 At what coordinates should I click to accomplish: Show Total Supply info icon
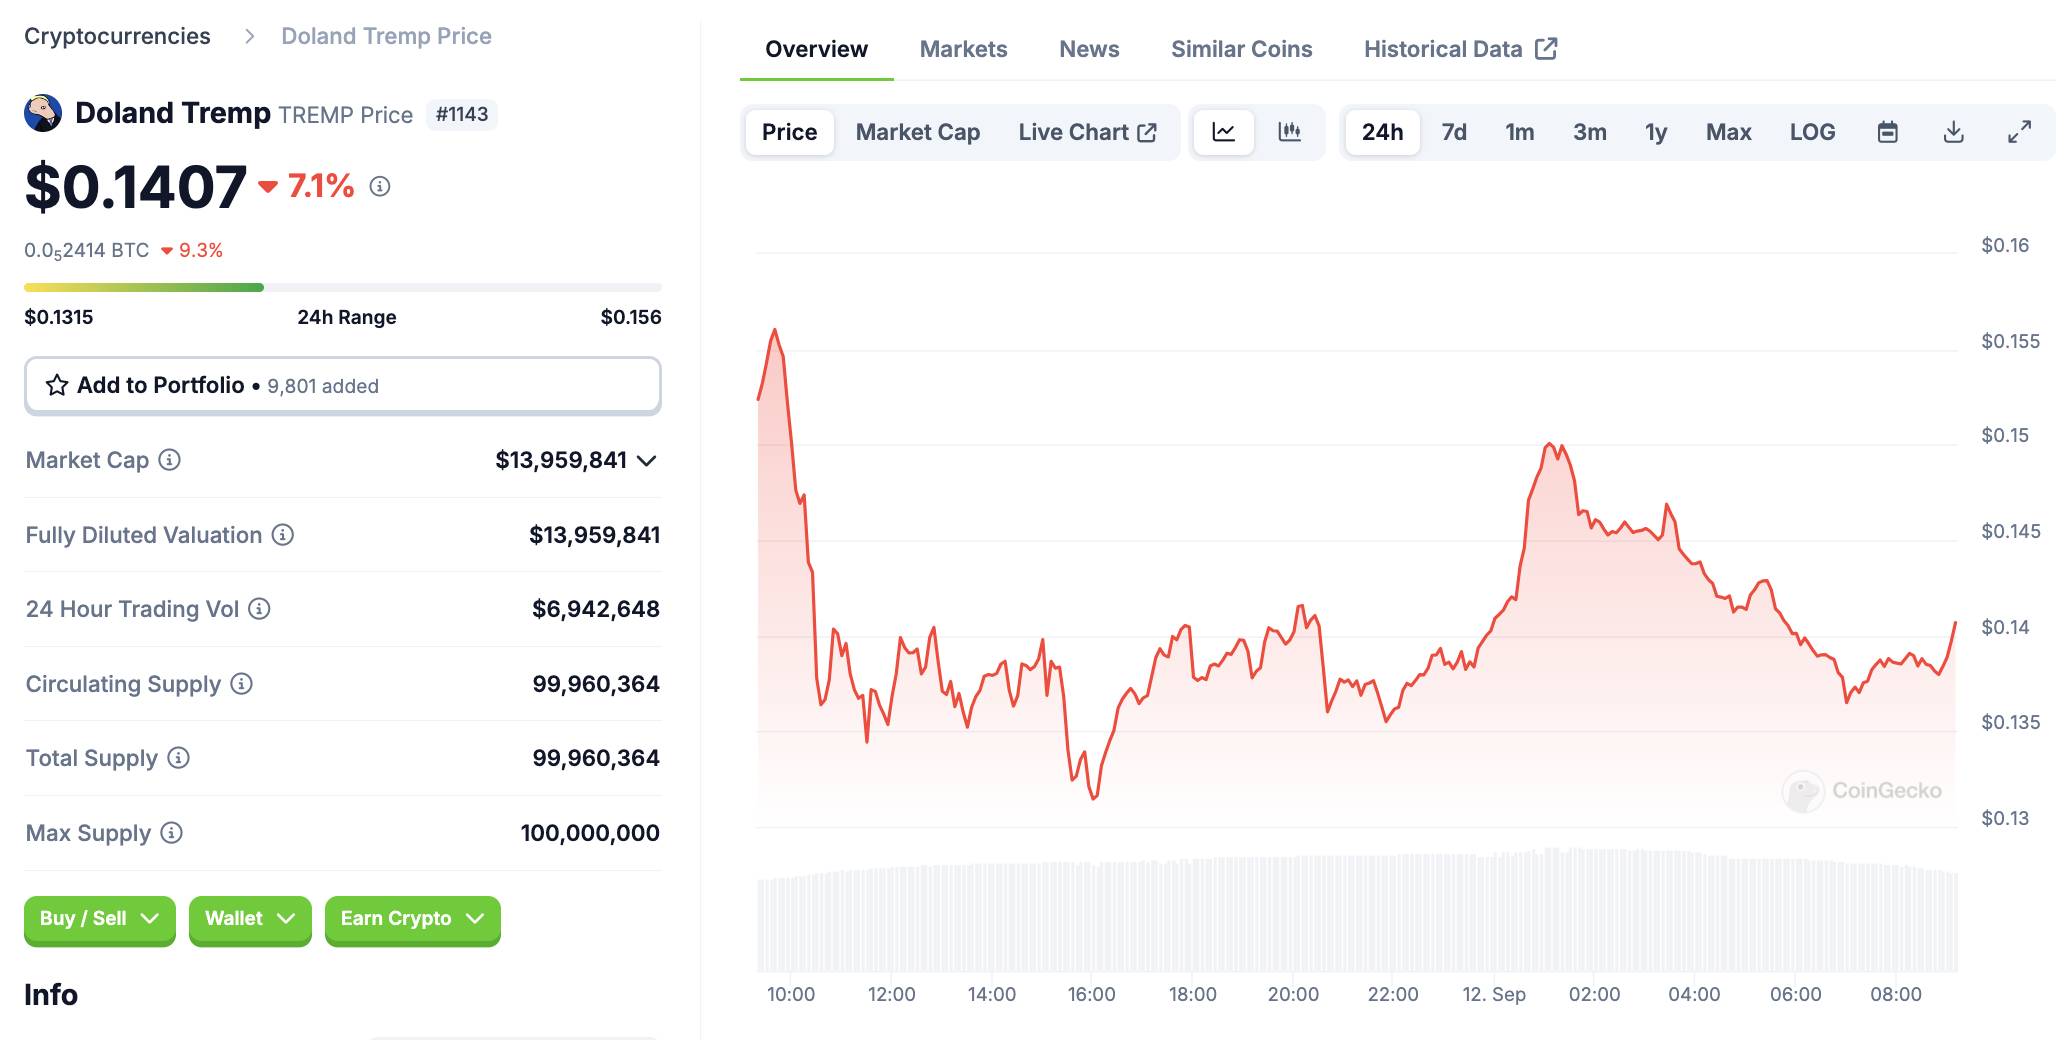[x=178, y=758]
